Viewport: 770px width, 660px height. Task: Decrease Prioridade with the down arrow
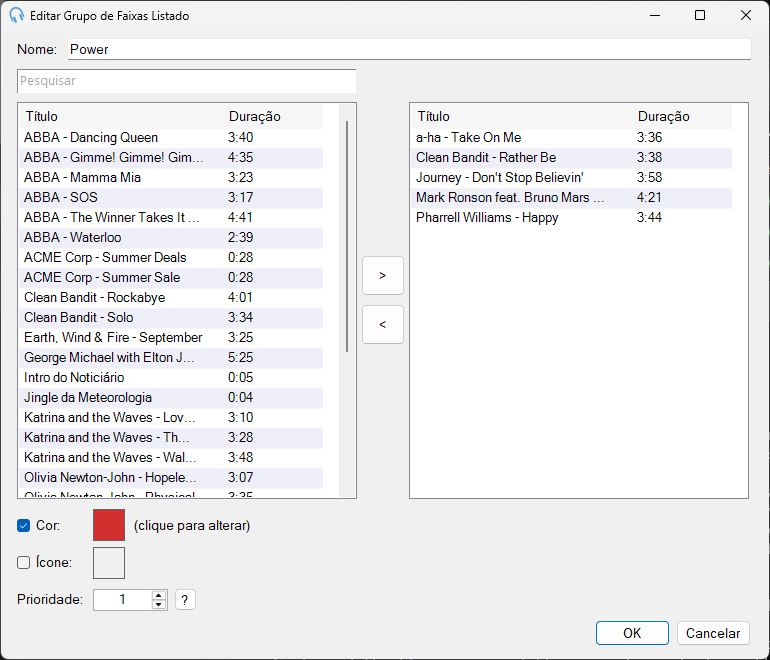(159, 605)
